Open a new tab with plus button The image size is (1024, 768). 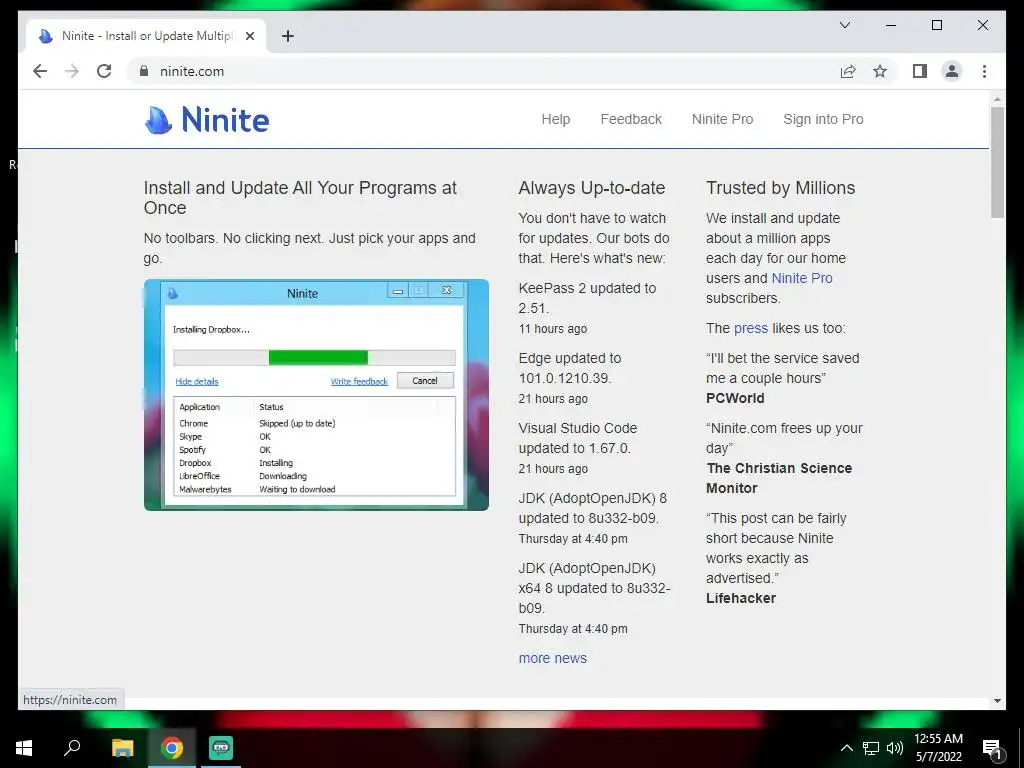point(288,36)
